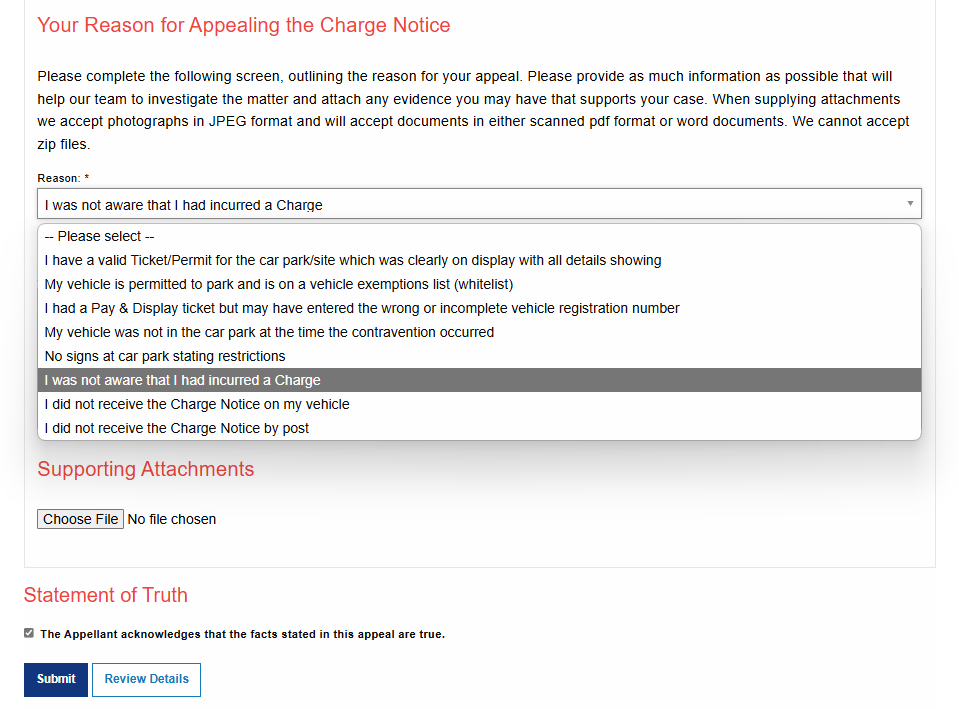
Task: Choose 'did not receive Charge Notice on my vehicle'
Action: [479, 404]
